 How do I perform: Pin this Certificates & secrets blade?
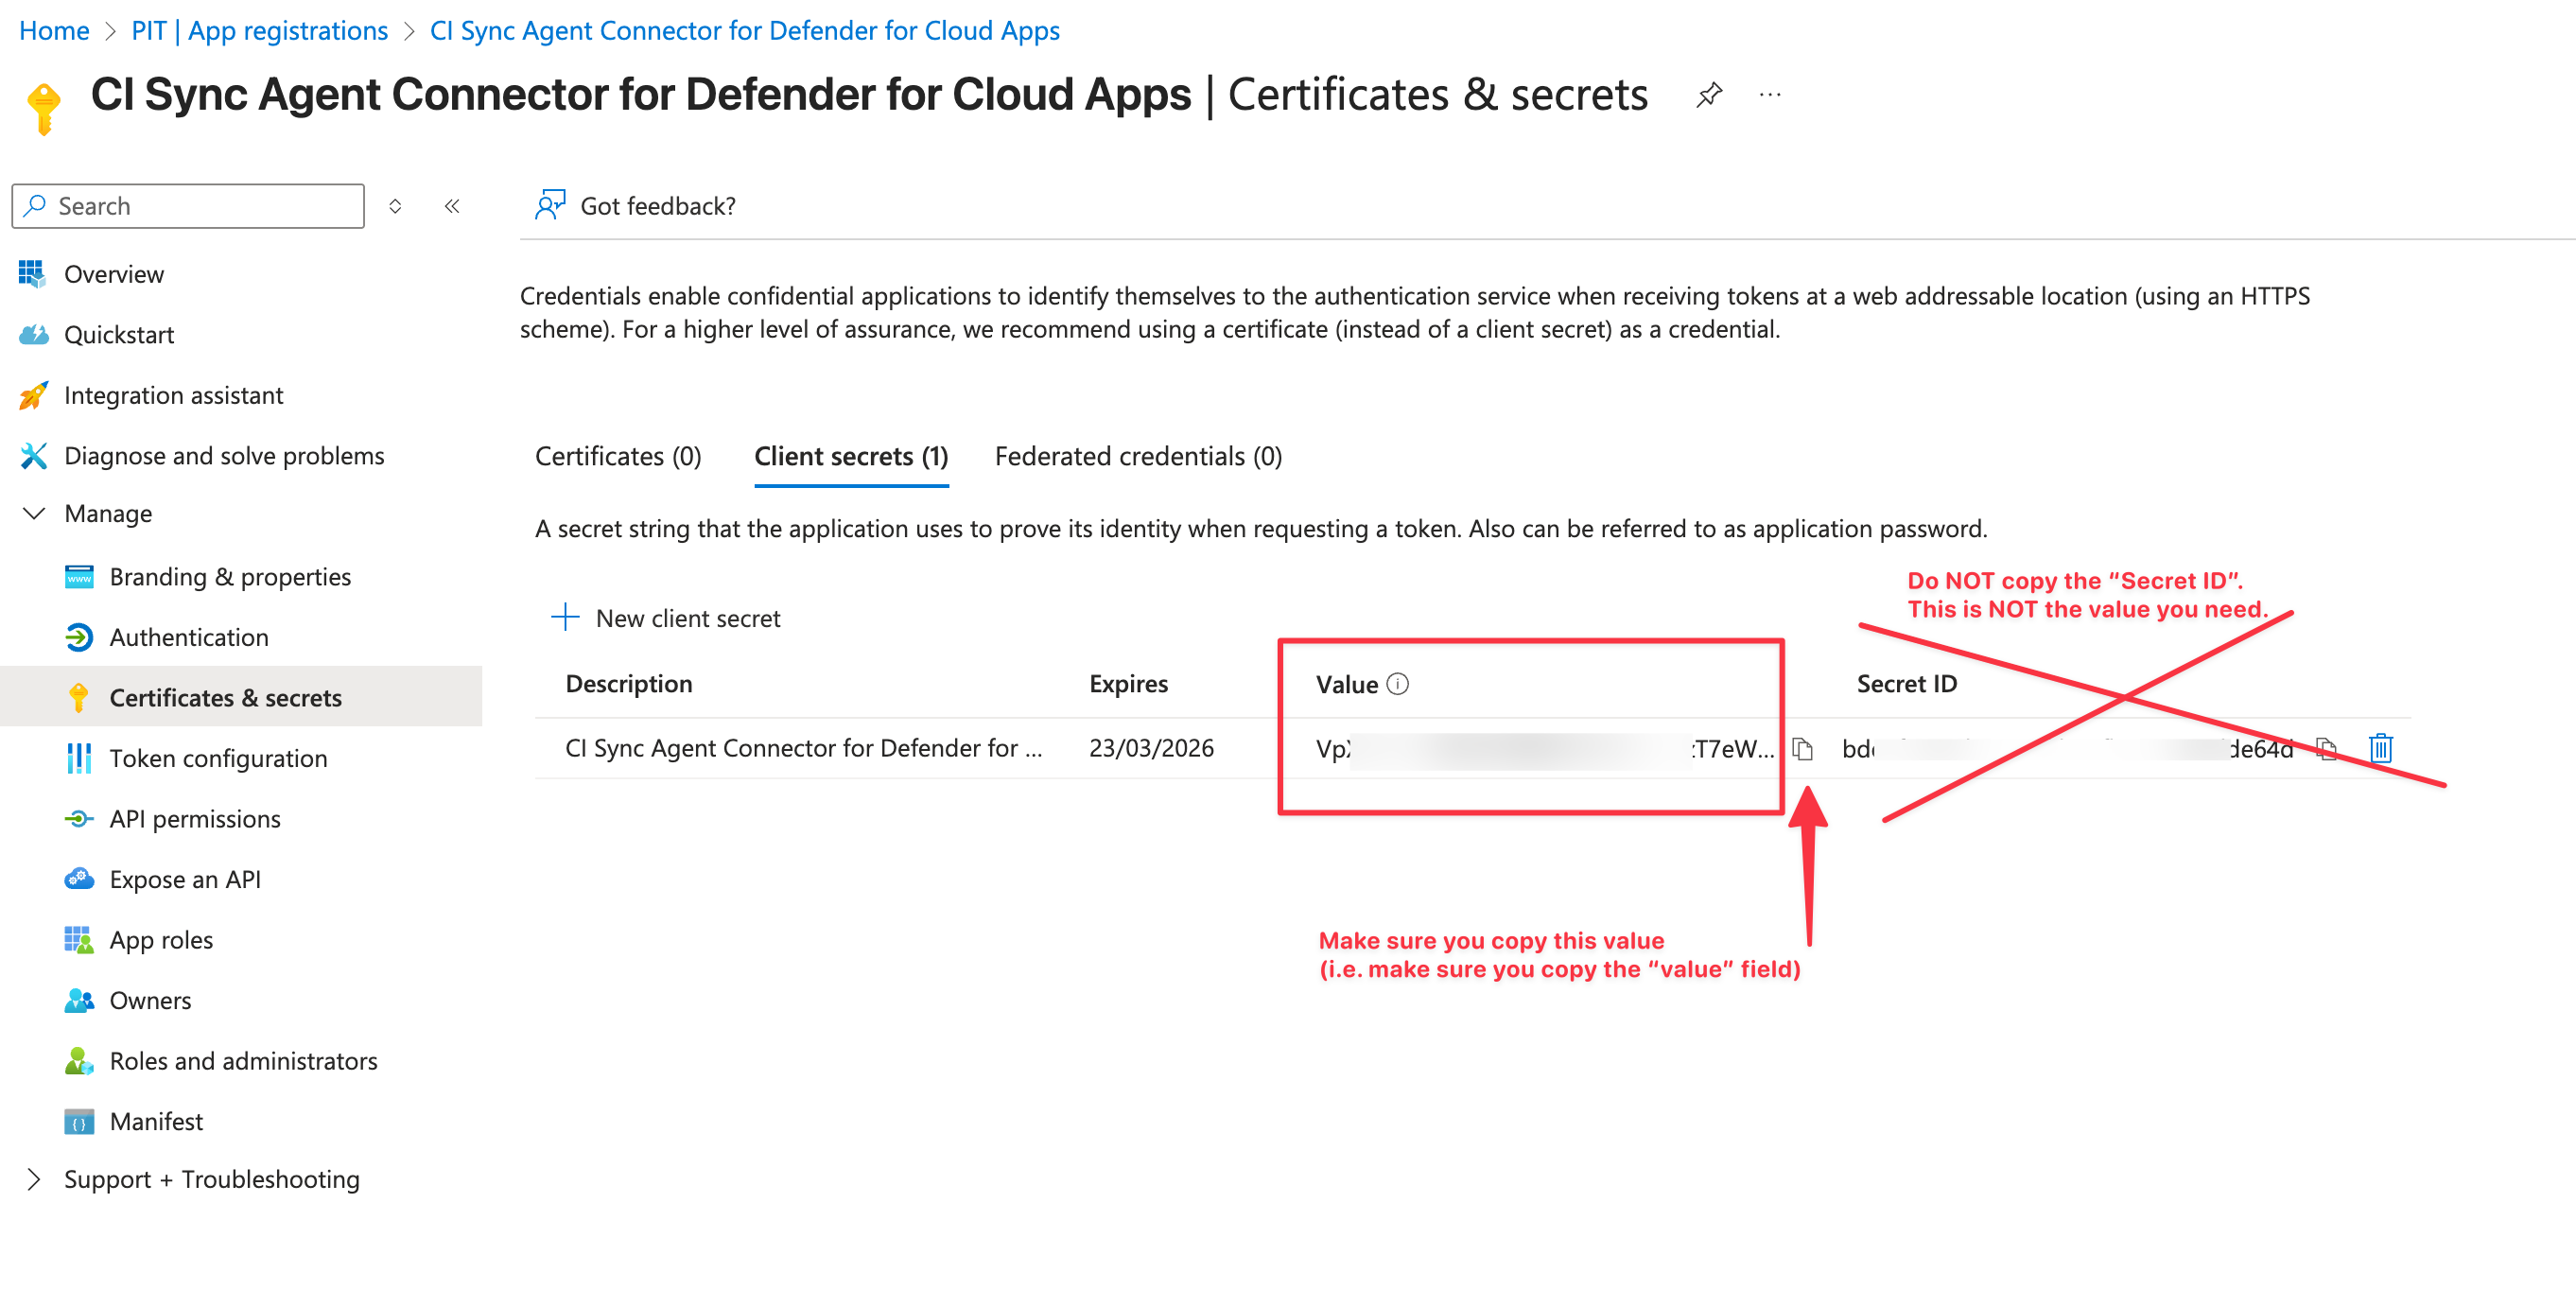point(1709,95)
